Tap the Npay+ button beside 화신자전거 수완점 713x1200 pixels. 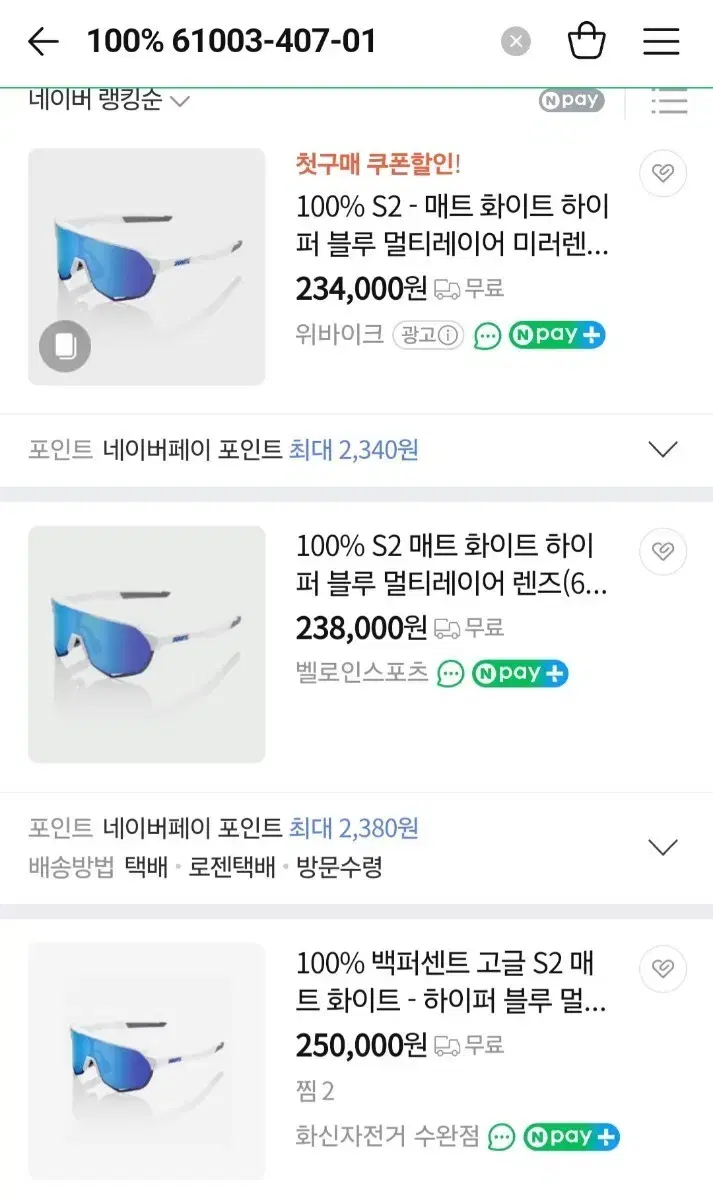[x=570, y=1136]
